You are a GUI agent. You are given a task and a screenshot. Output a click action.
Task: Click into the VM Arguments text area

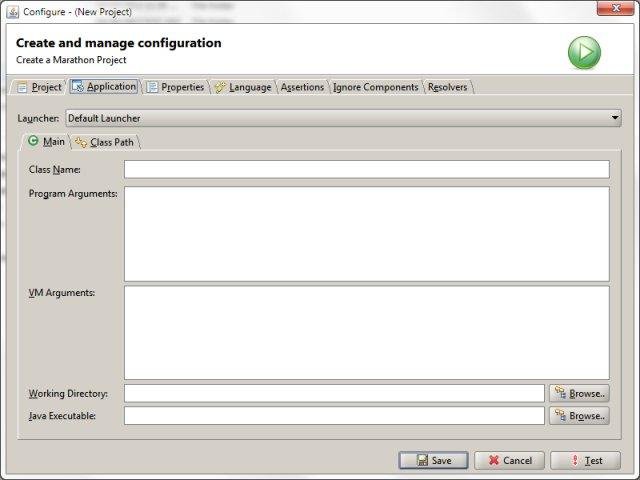366,332
